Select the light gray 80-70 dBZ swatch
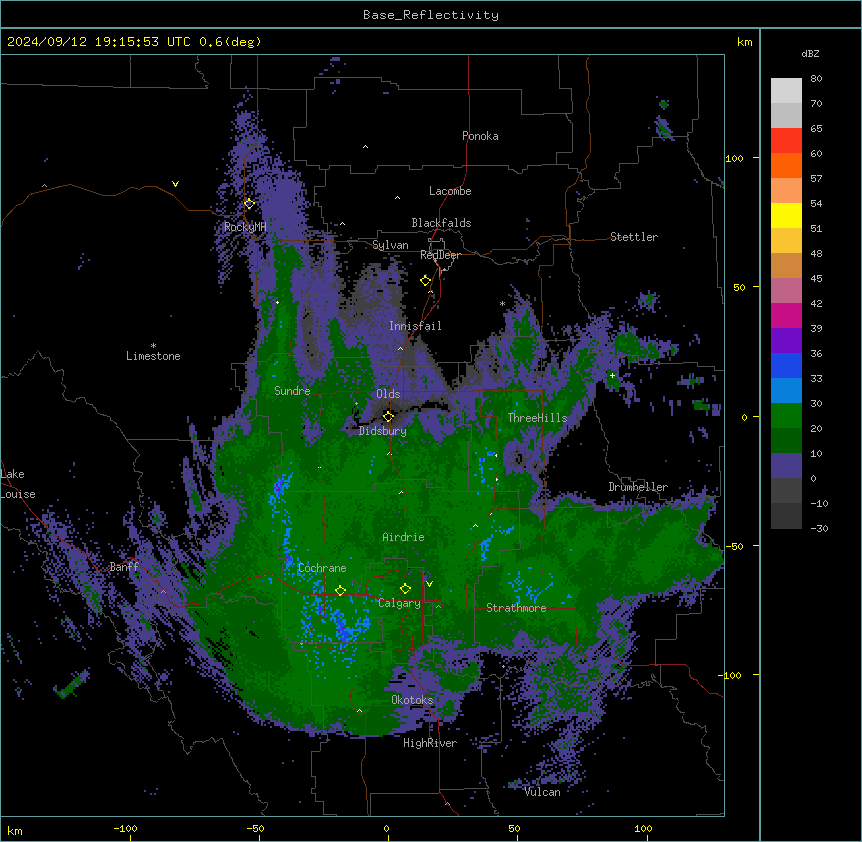 click(x=786, y=91)
